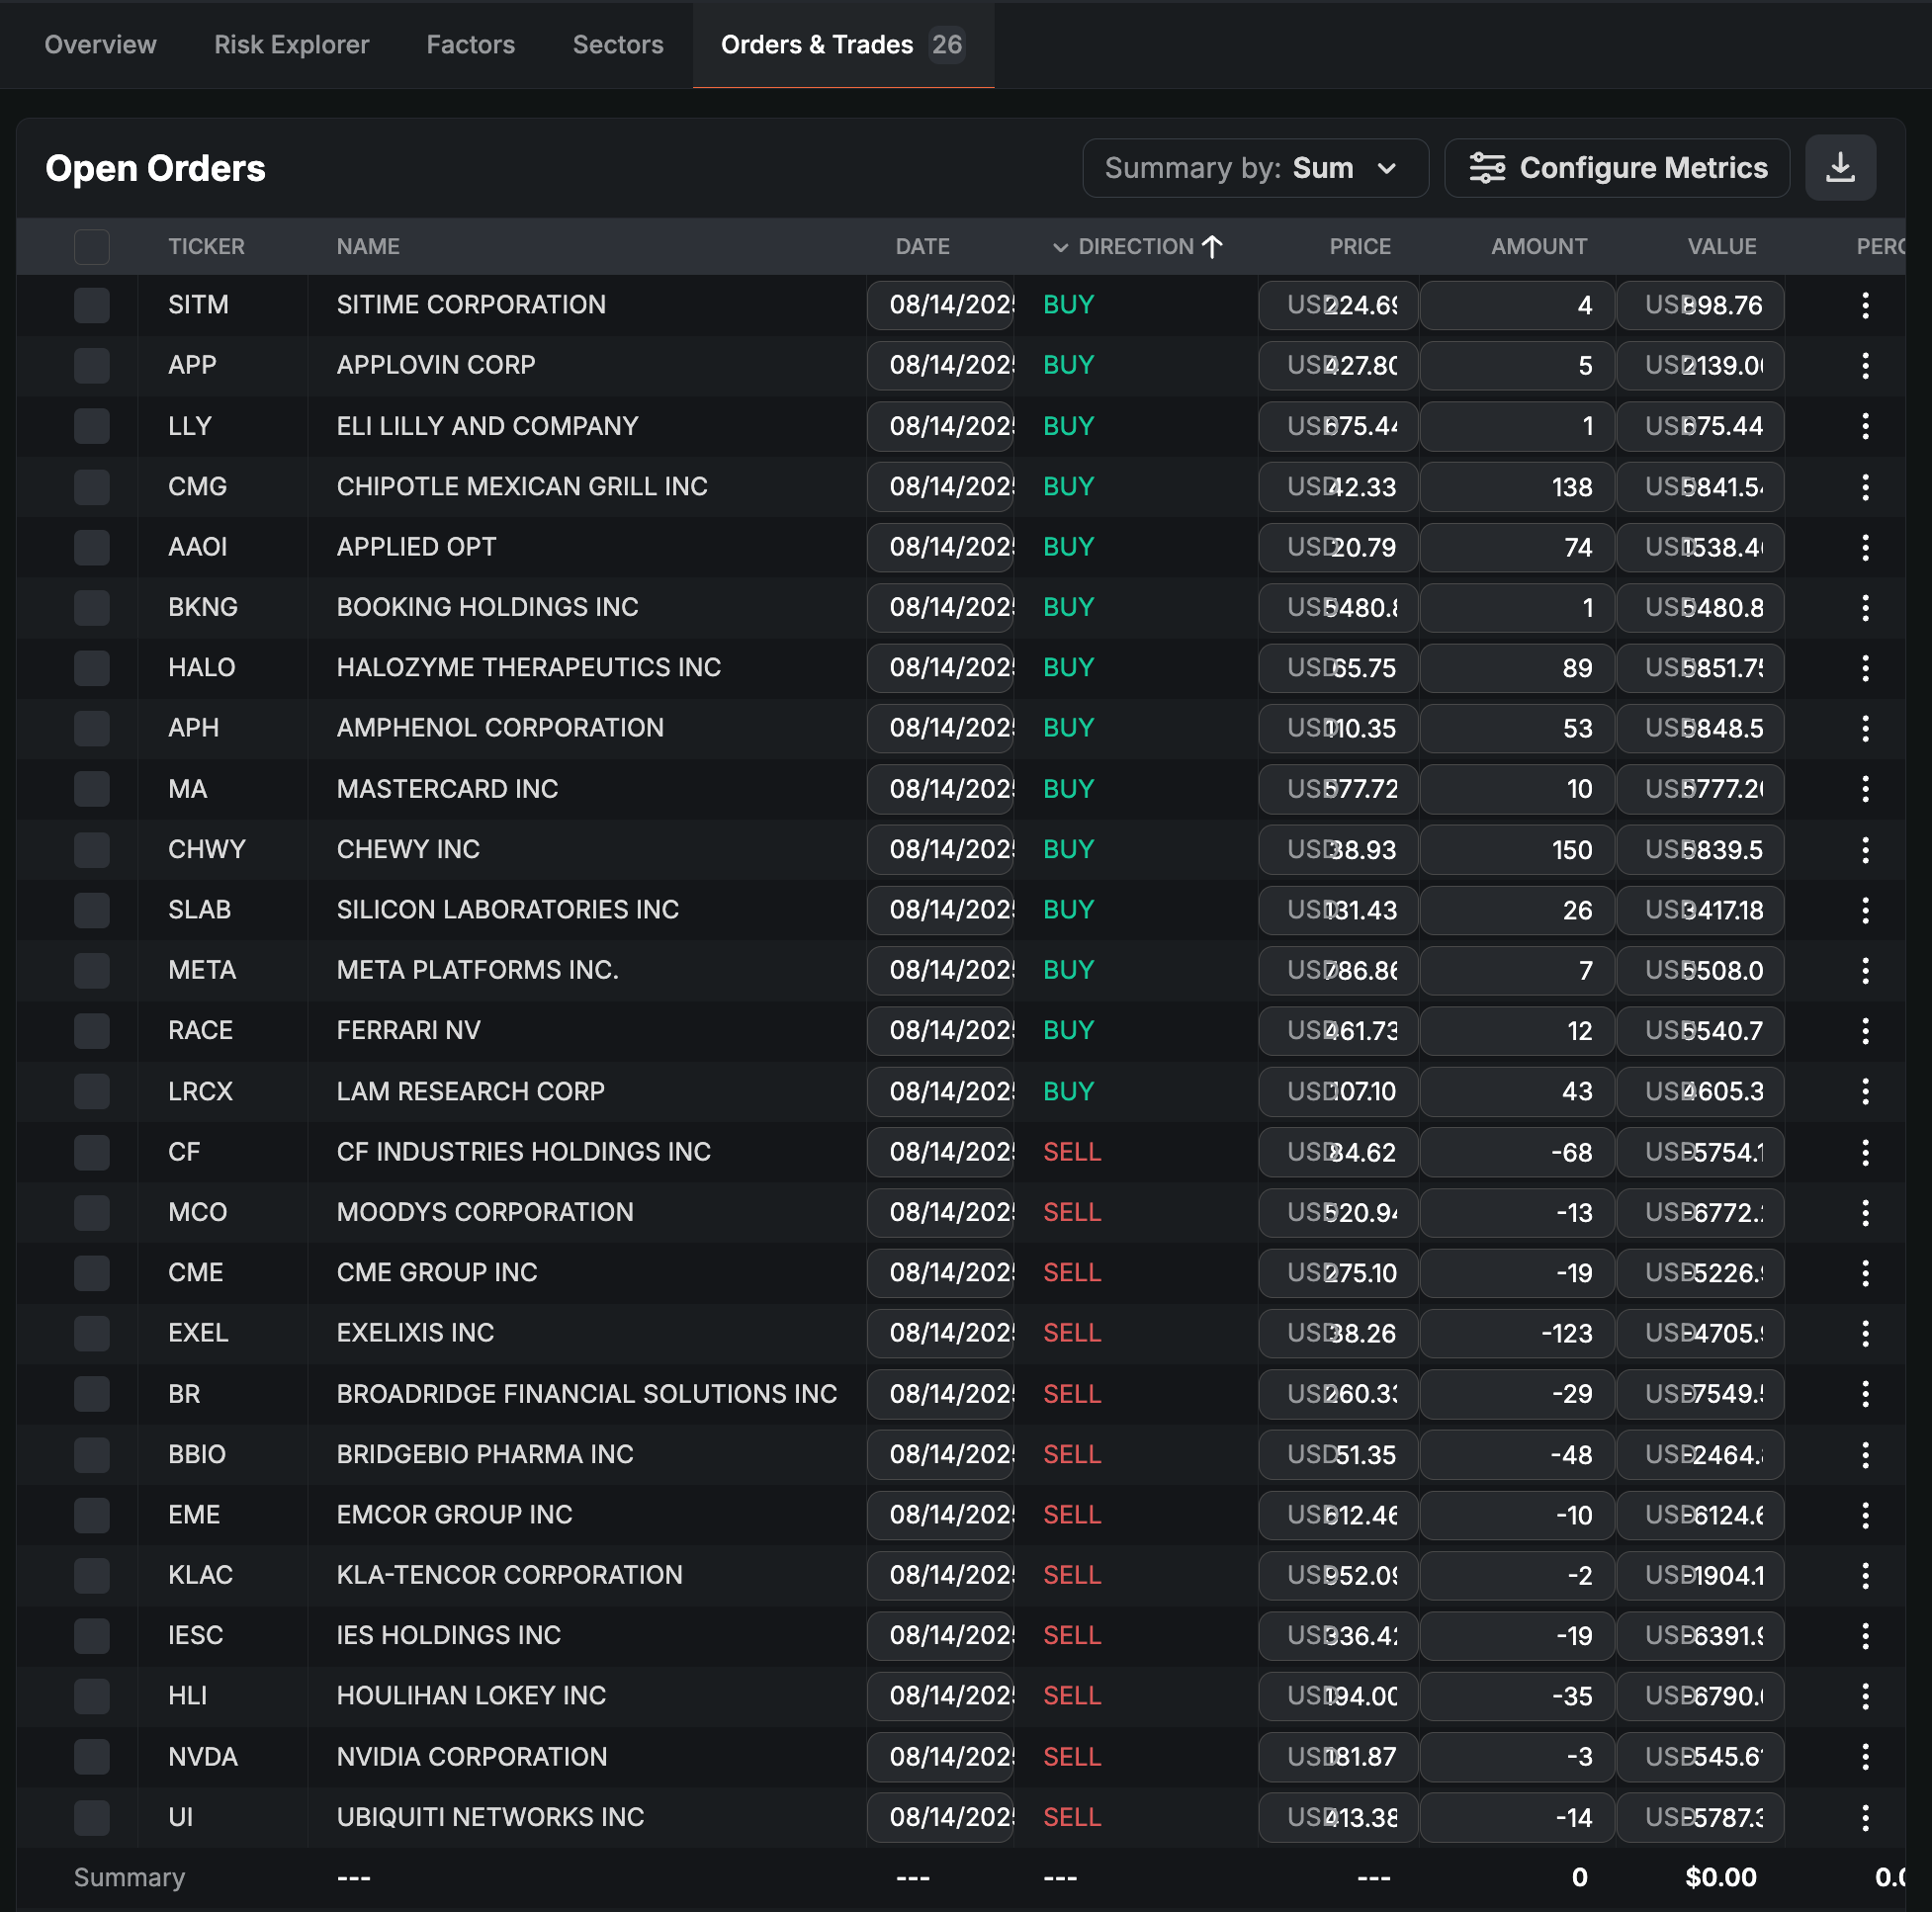Open the kebab menu for the NVDA order
The width and height of the screenshot is (1932, 1912).
pos(1864,1756)
